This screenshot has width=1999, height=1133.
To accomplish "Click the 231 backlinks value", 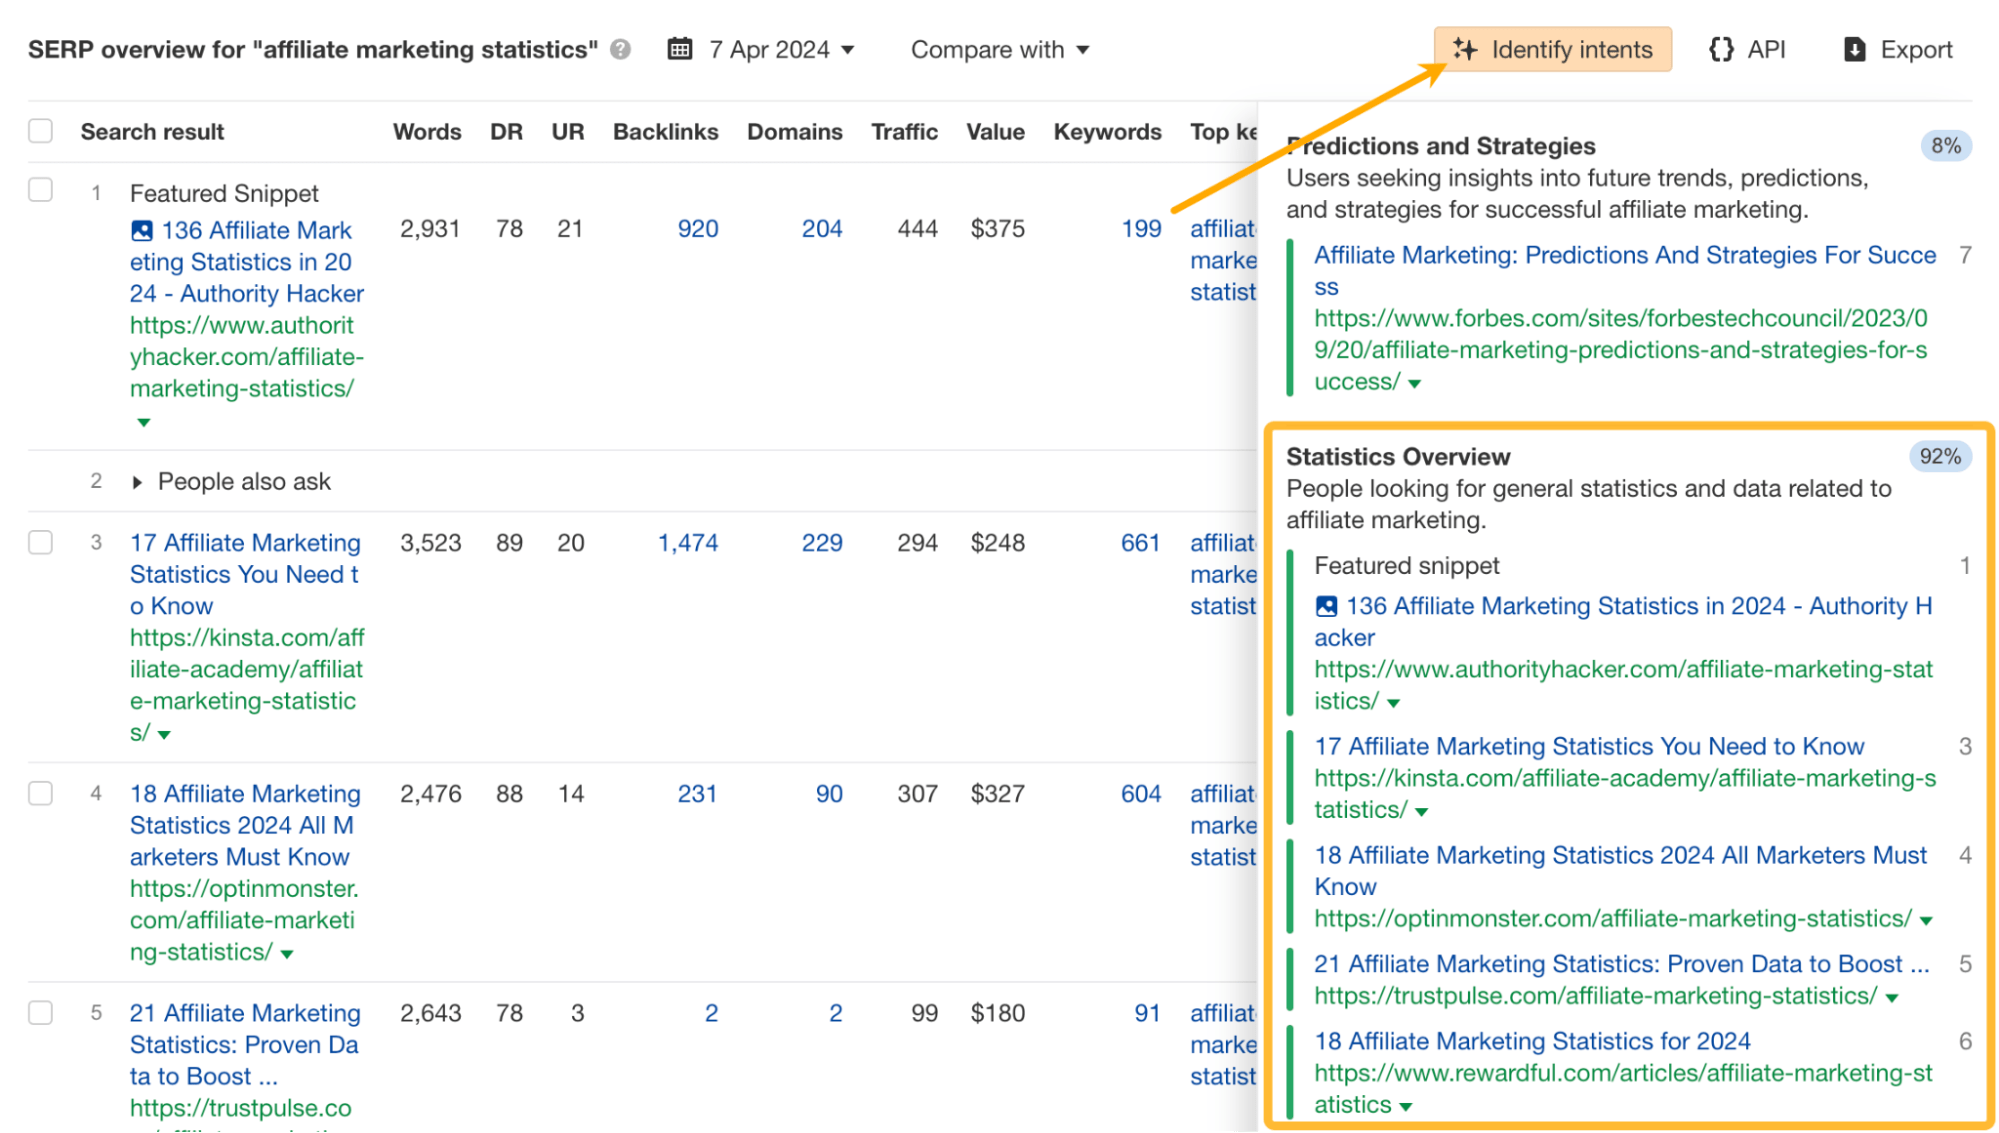I will [697, 794].
